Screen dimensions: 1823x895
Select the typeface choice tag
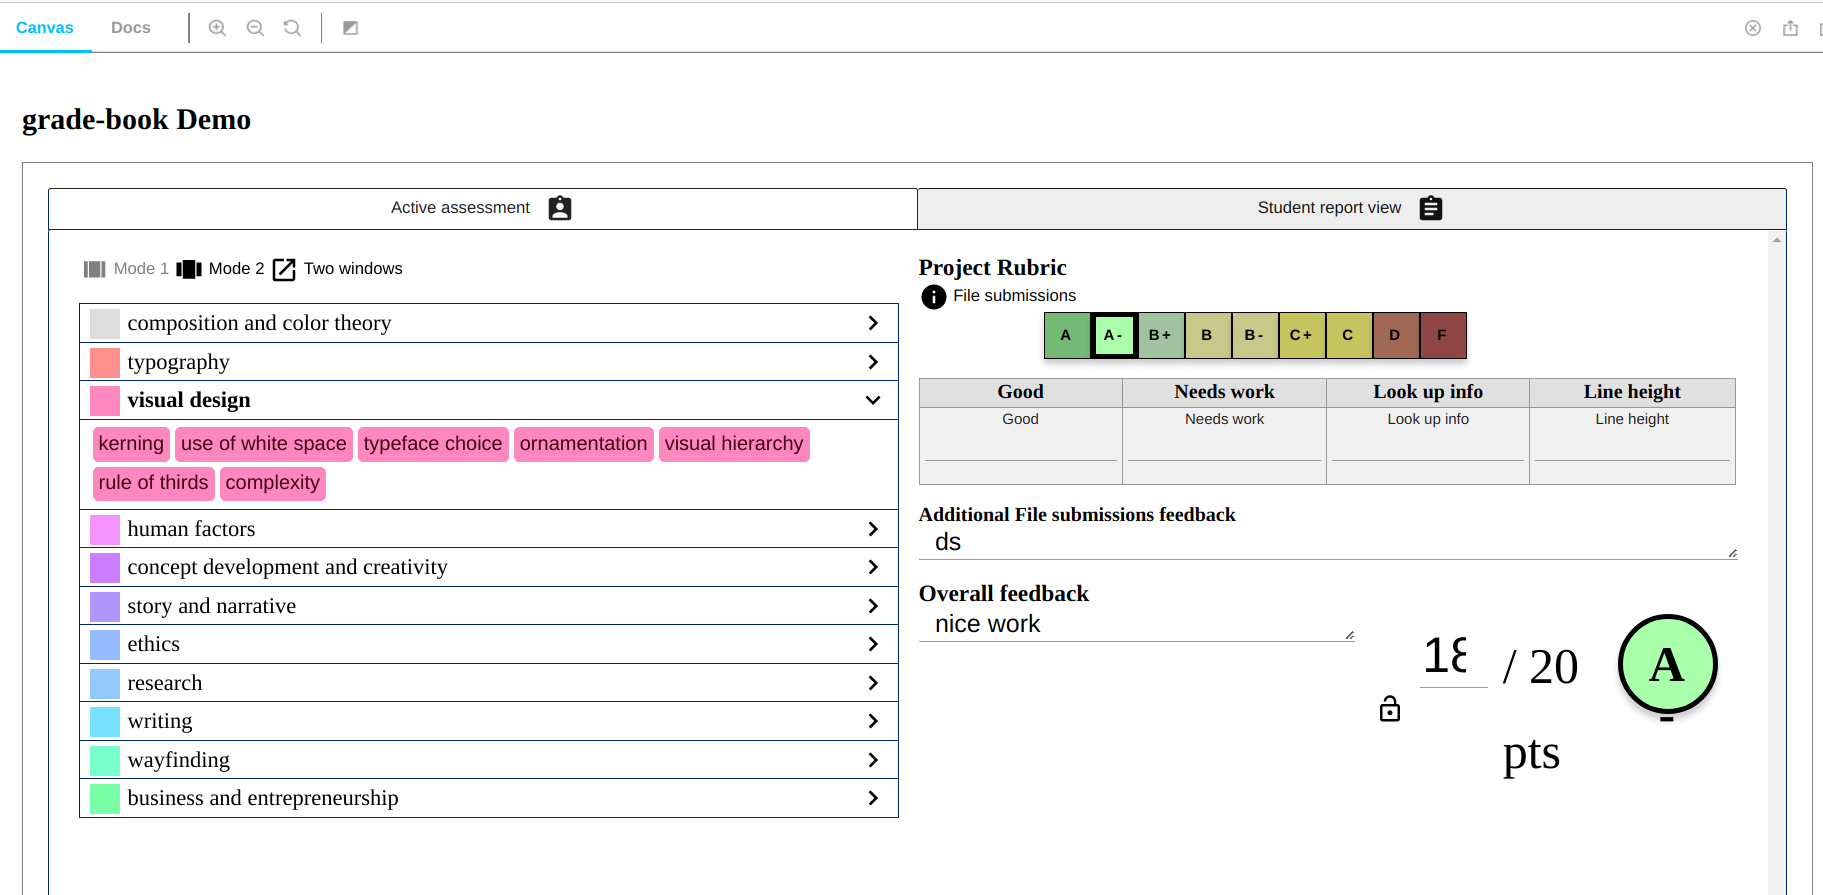tap(433, 444)
